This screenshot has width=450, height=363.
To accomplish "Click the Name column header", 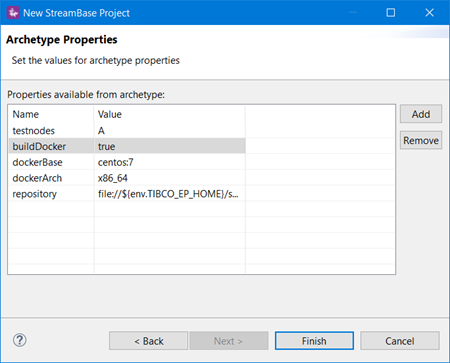I will [x=25, y=114].
